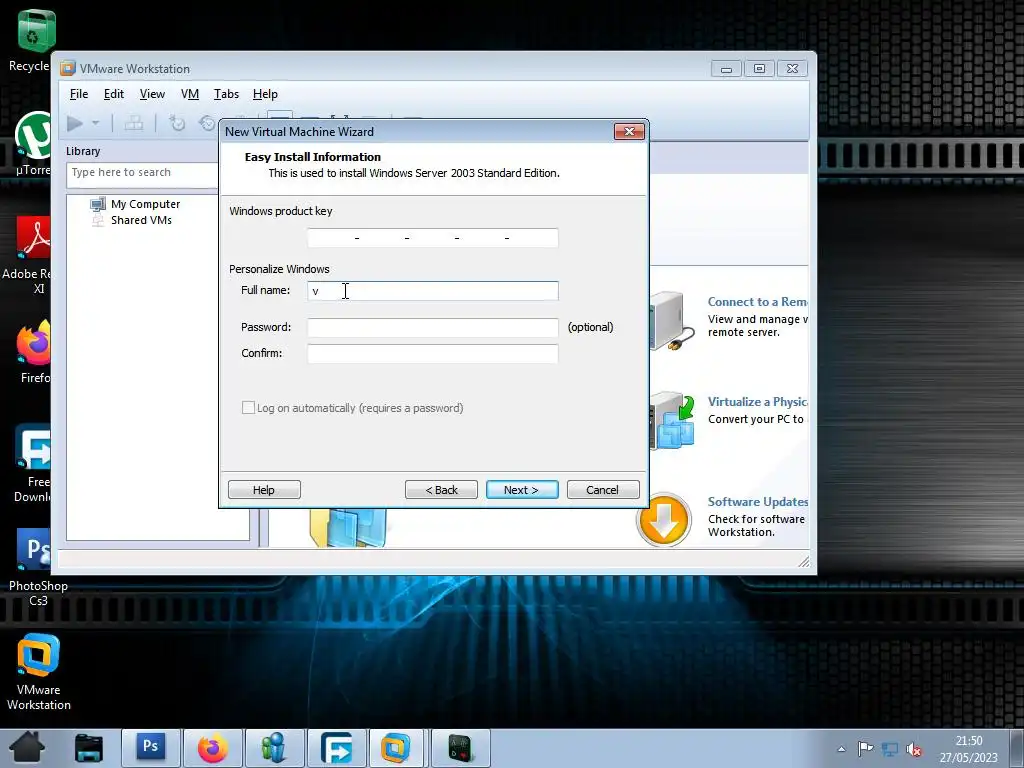The height and width of the screenshot is (768, 1024).
Task: Click the Windows product key field
Action: coord(432,238)
